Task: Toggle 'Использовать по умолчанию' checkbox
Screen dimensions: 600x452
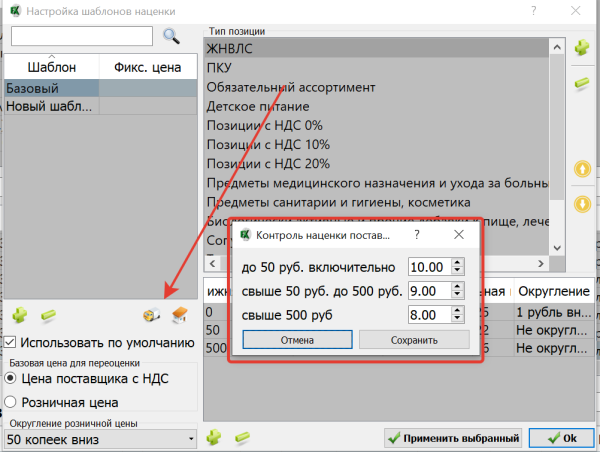Action: (x=10, y=343)
